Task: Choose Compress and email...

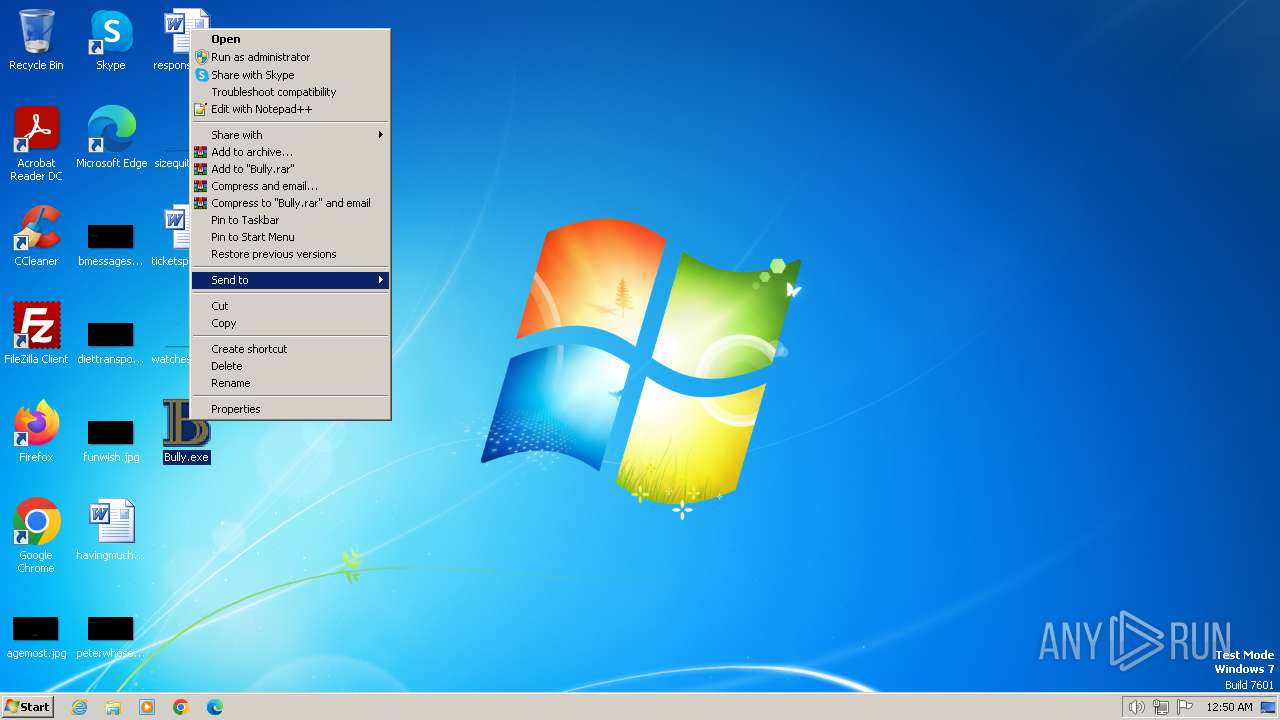Action: pyautogui.click(x=290, y=186)
